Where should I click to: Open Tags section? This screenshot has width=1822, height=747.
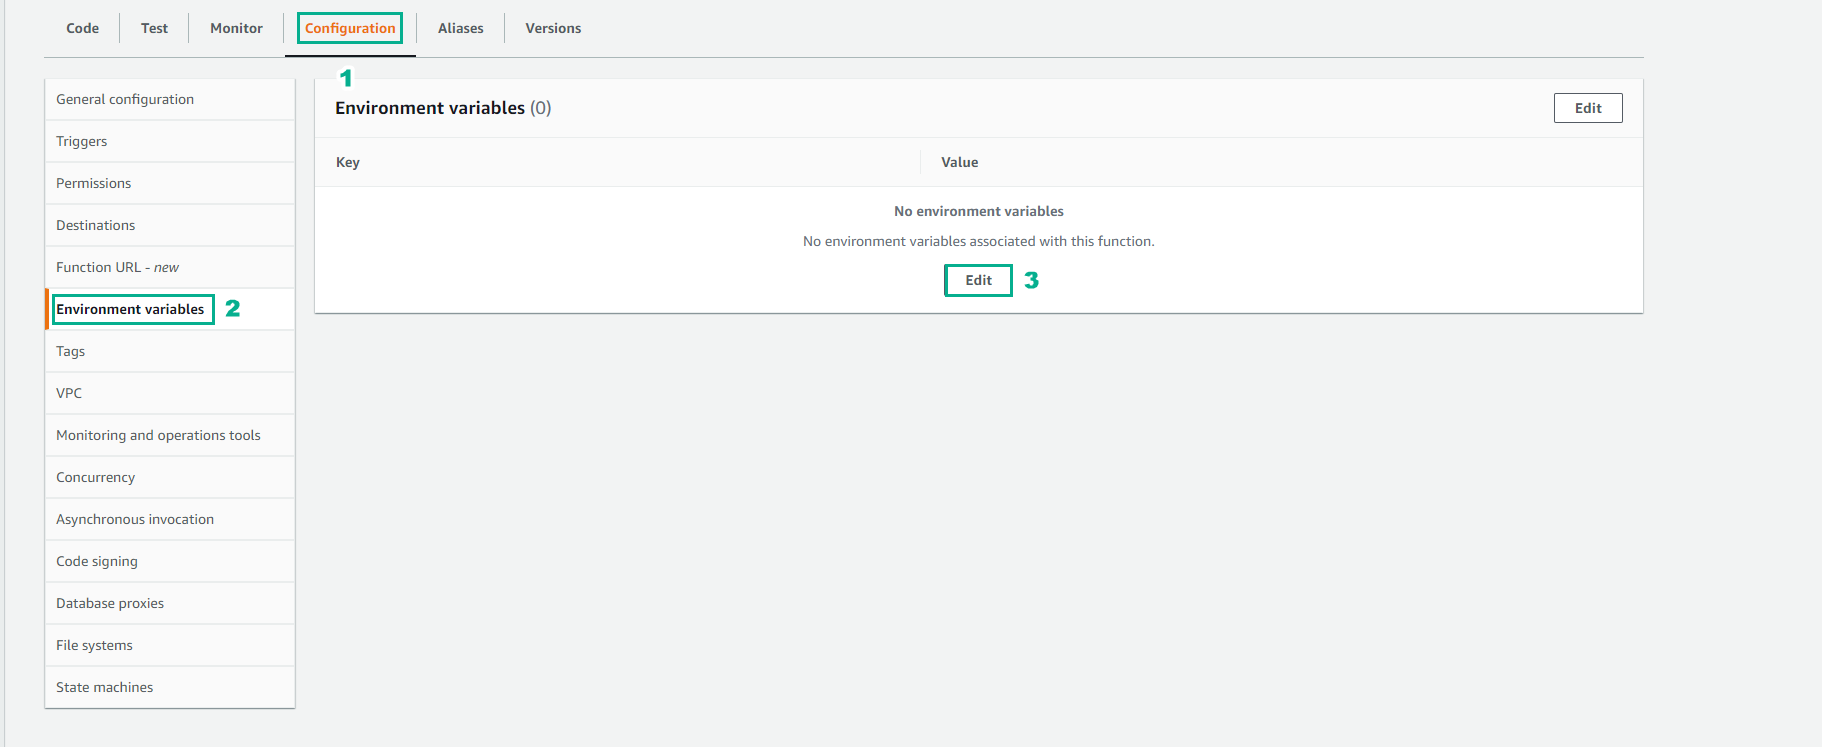[x=170, y=351]
